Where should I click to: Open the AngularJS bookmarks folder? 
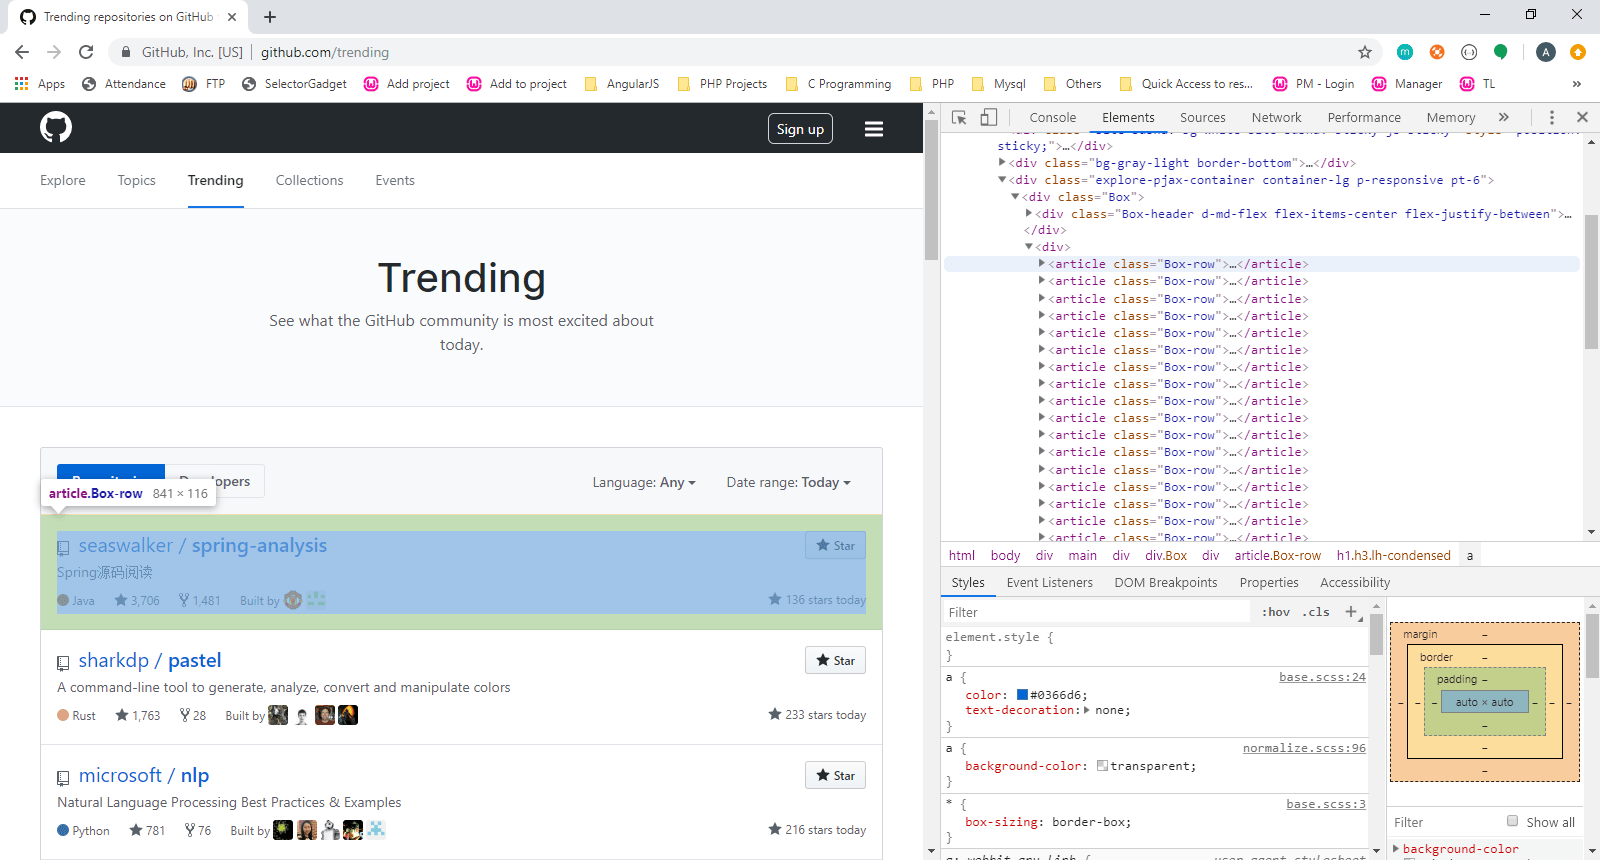tap(622, 84)
